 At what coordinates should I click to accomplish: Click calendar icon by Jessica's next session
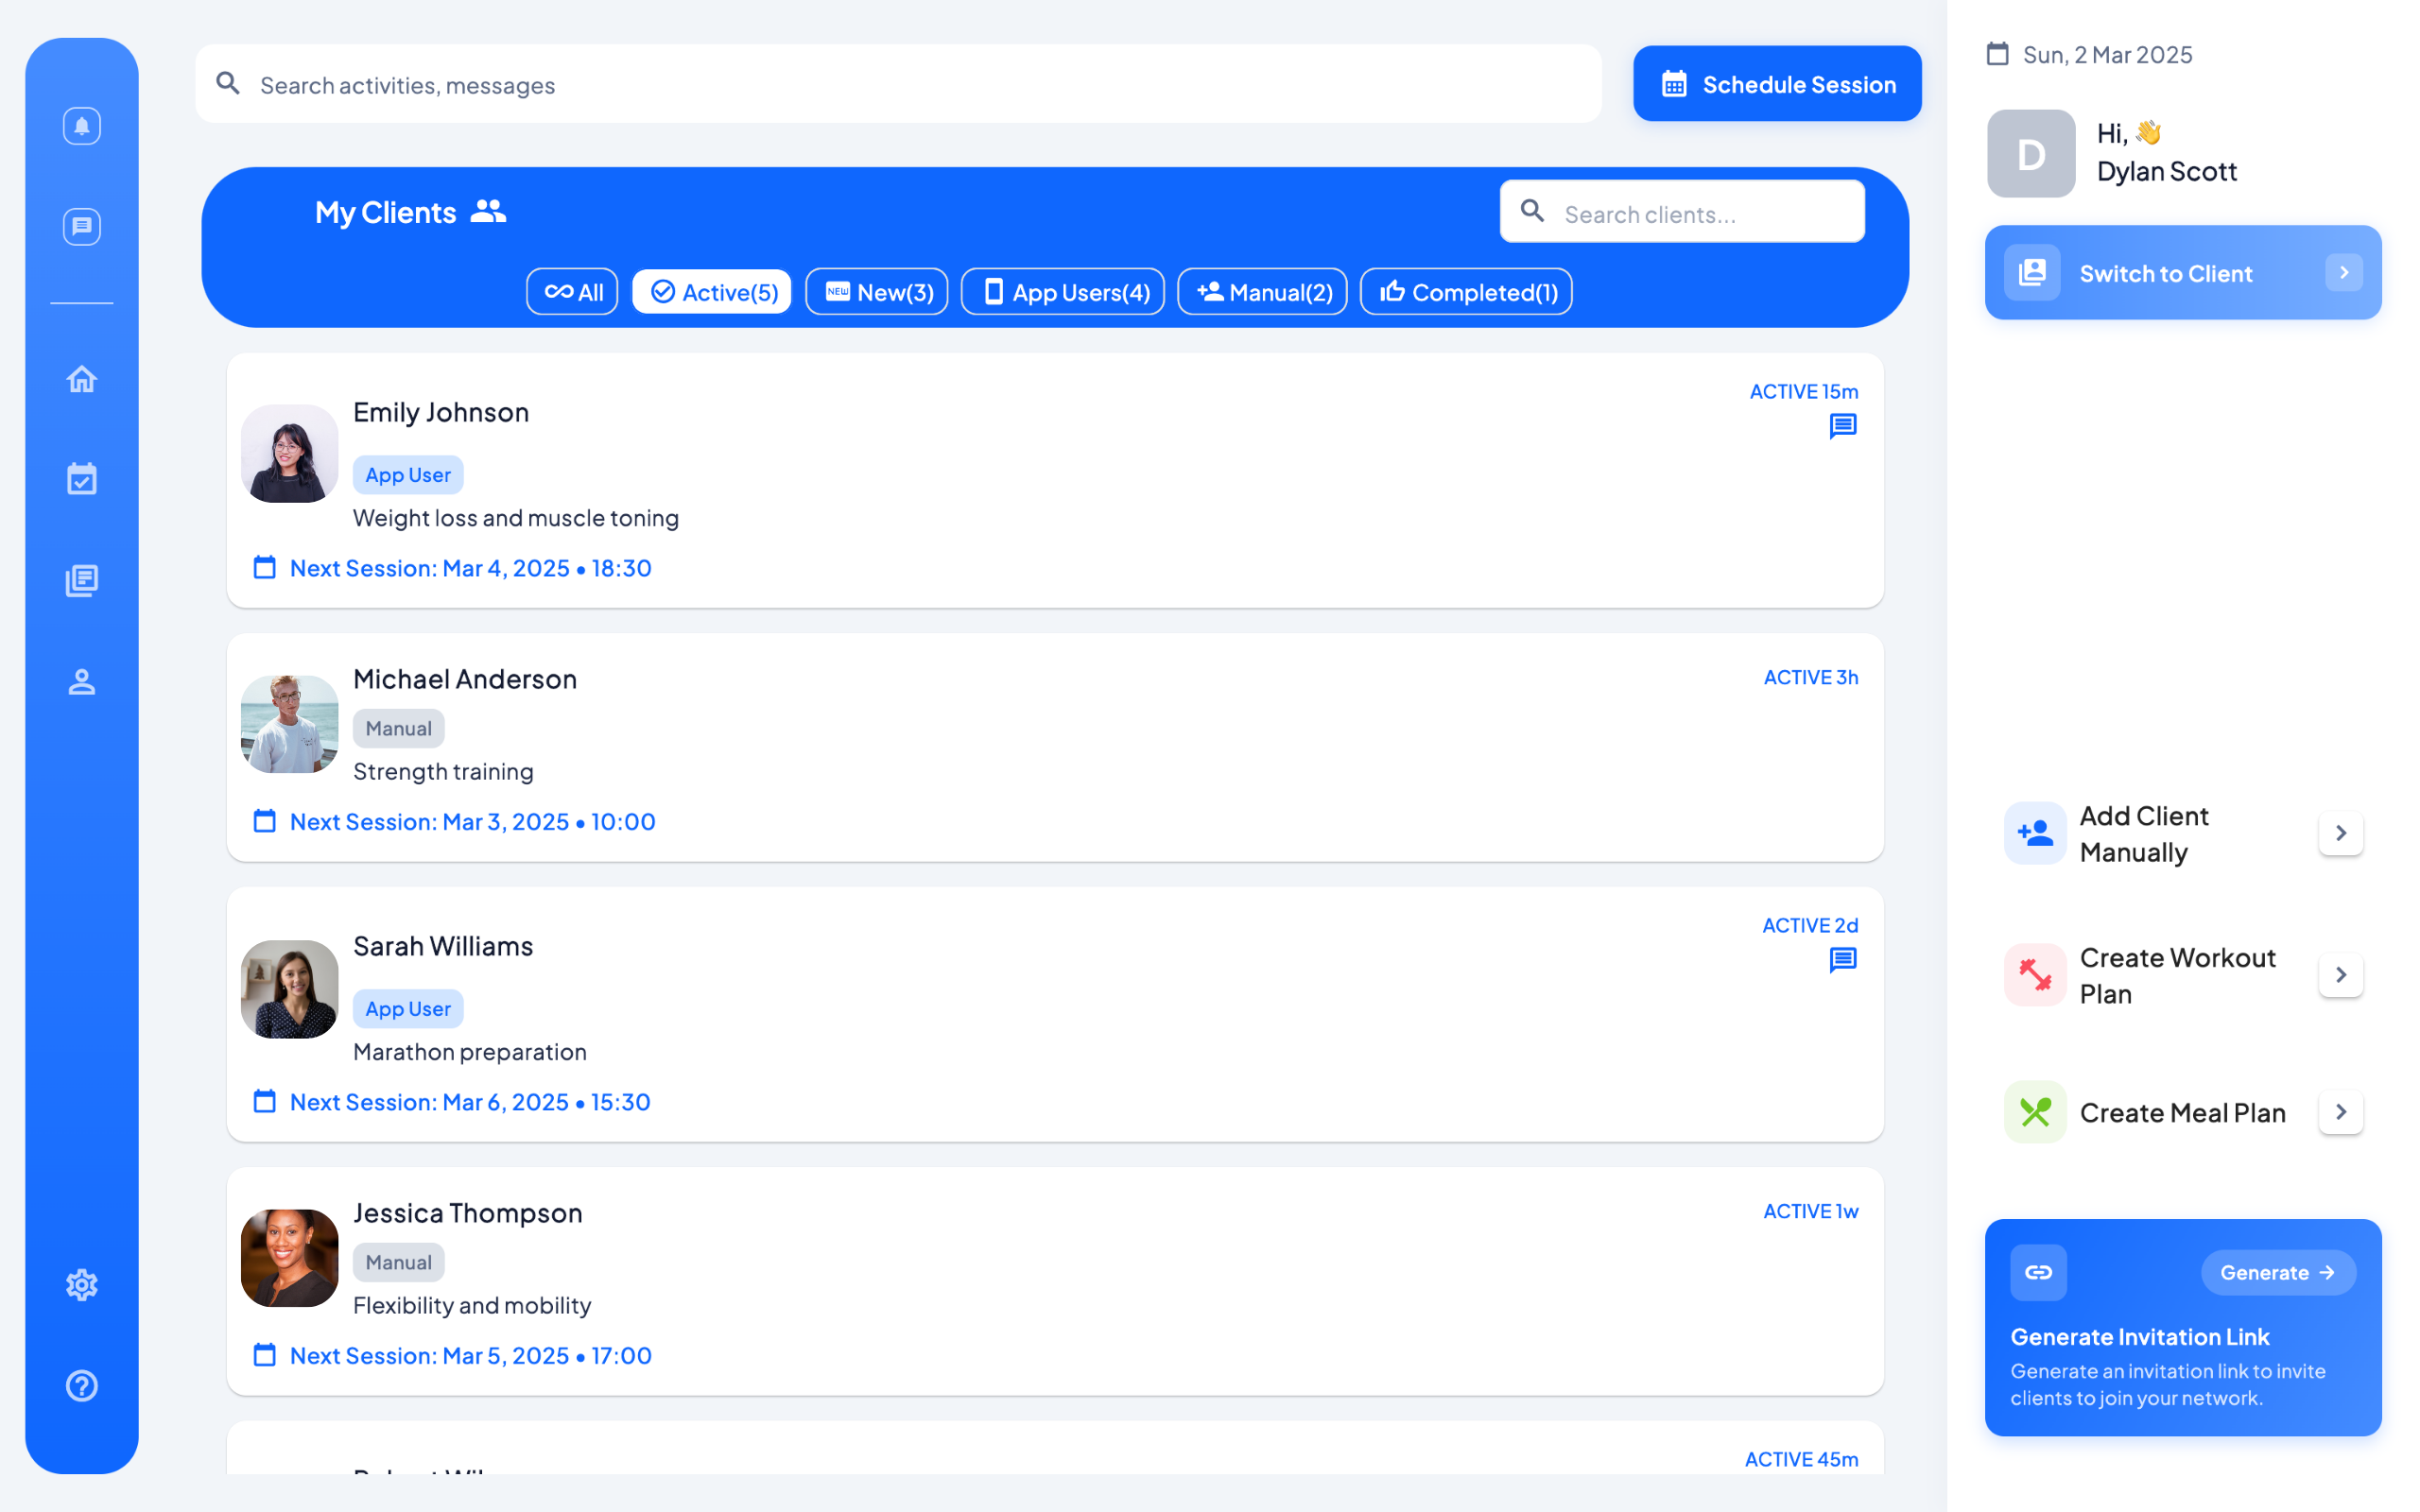tap(264, 1356)
